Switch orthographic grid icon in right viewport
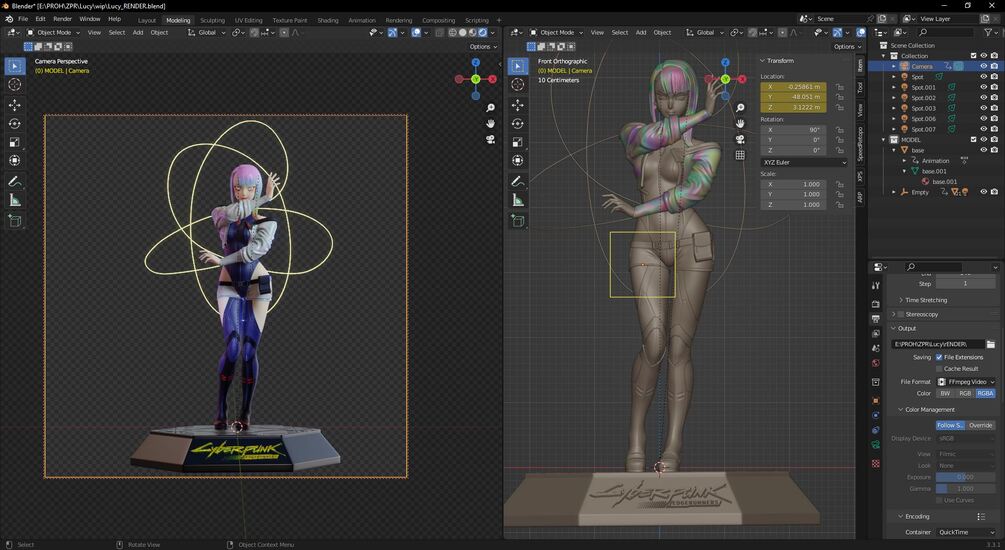This screenshot has height=550, width=1005. pyautogui.click(x=740, y=155)
